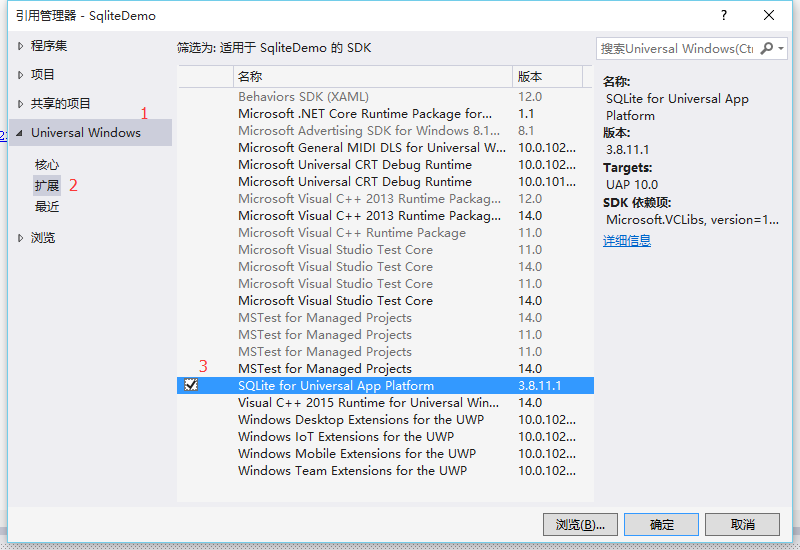
Task: Click the 浏览(B)... button
Action: 580,524
